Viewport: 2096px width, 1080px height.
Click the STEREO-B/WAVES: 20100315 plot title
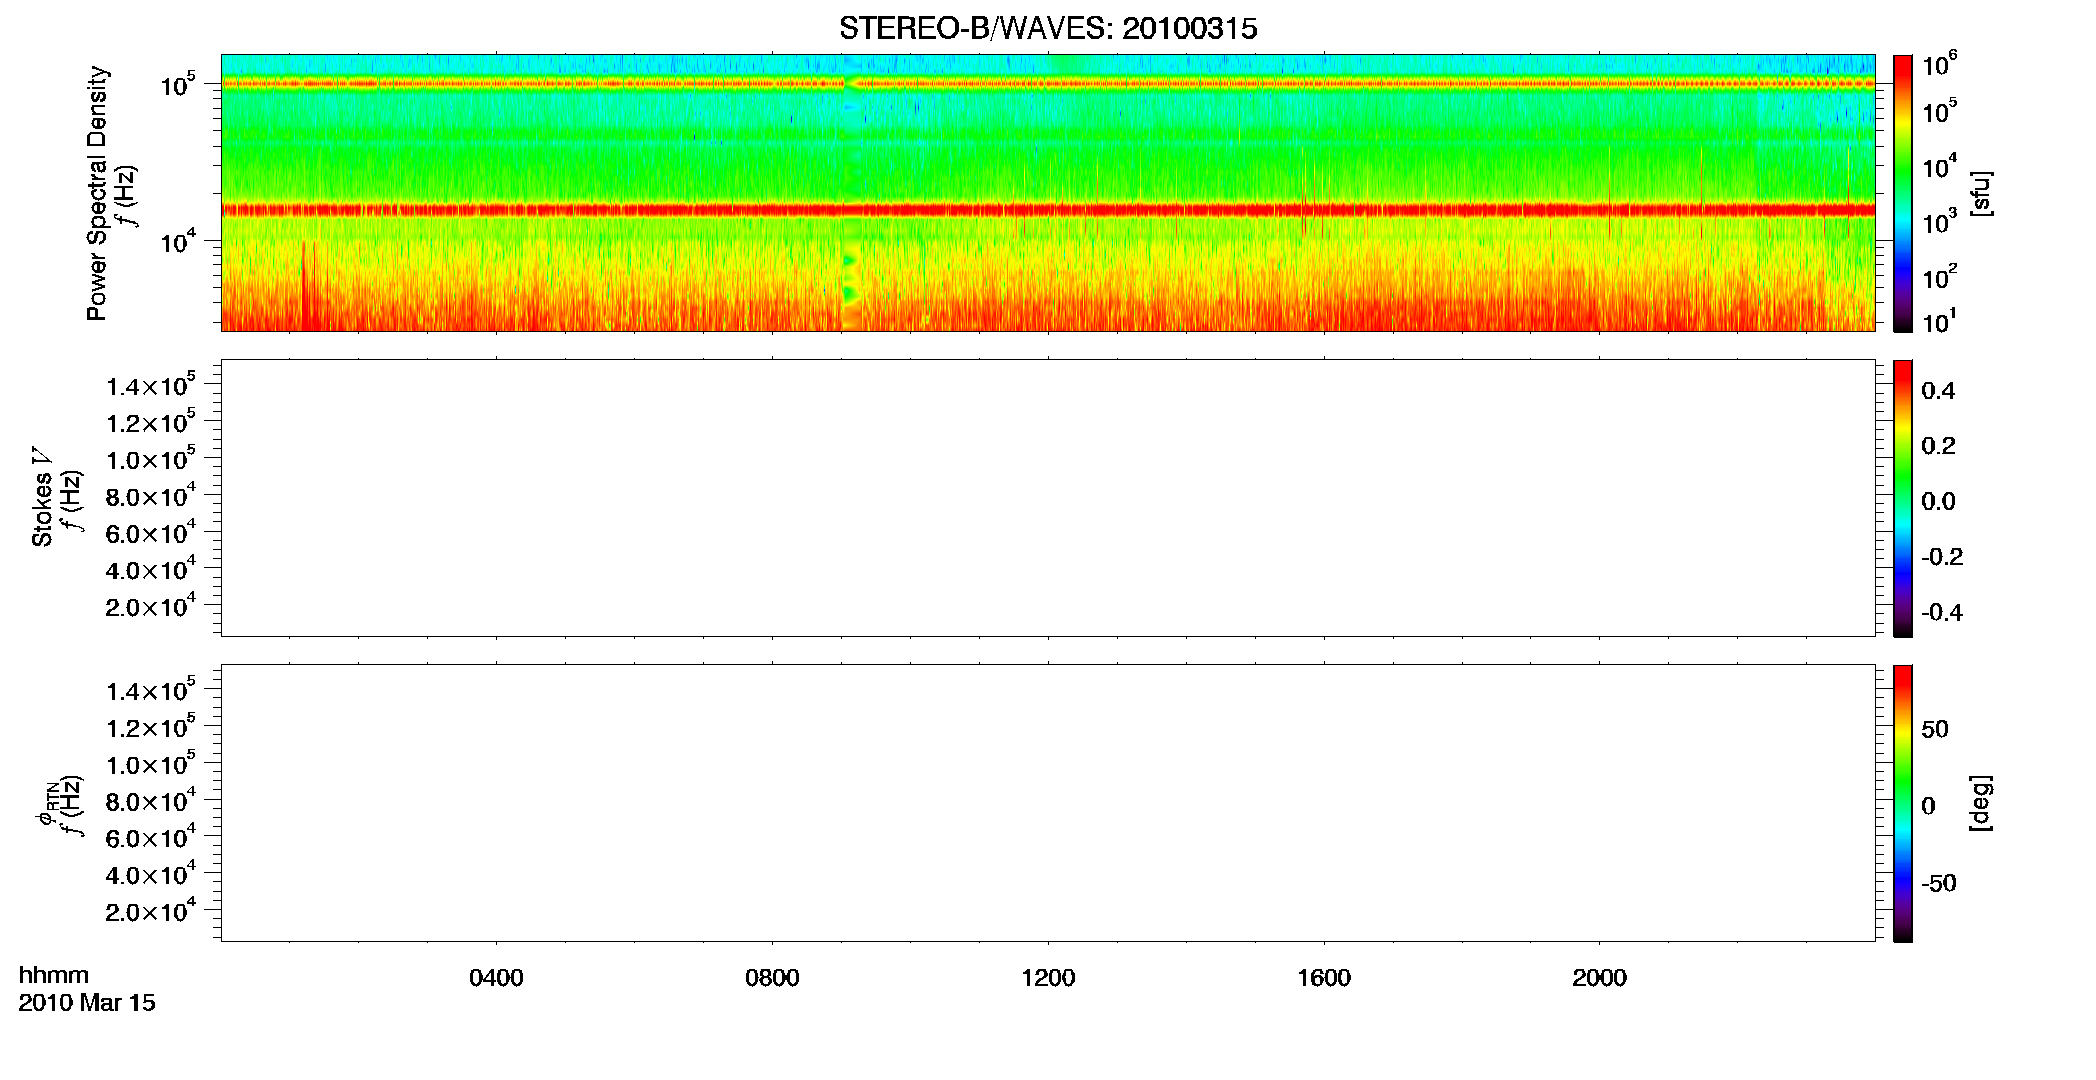coord(1048,29)
